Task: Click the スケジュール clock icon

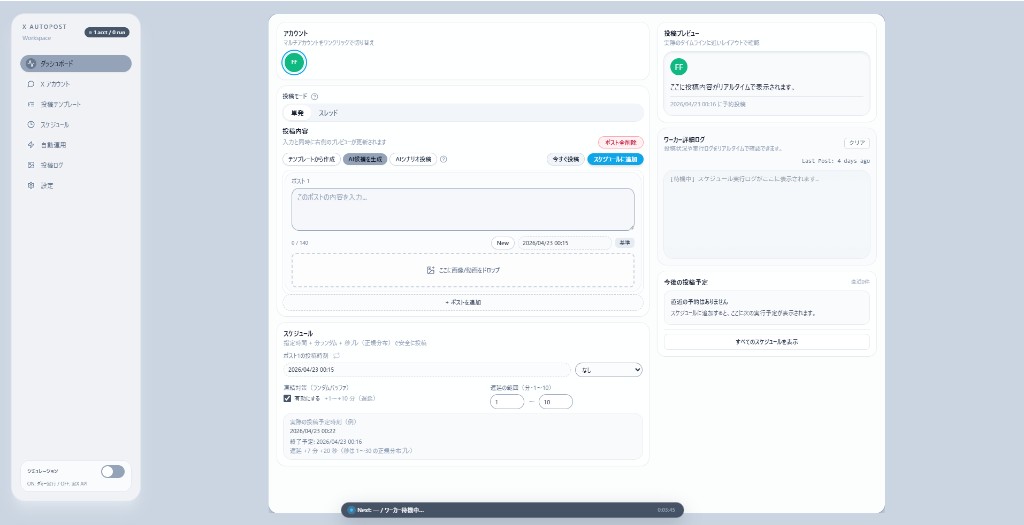Action: click(x=31, y=125)
